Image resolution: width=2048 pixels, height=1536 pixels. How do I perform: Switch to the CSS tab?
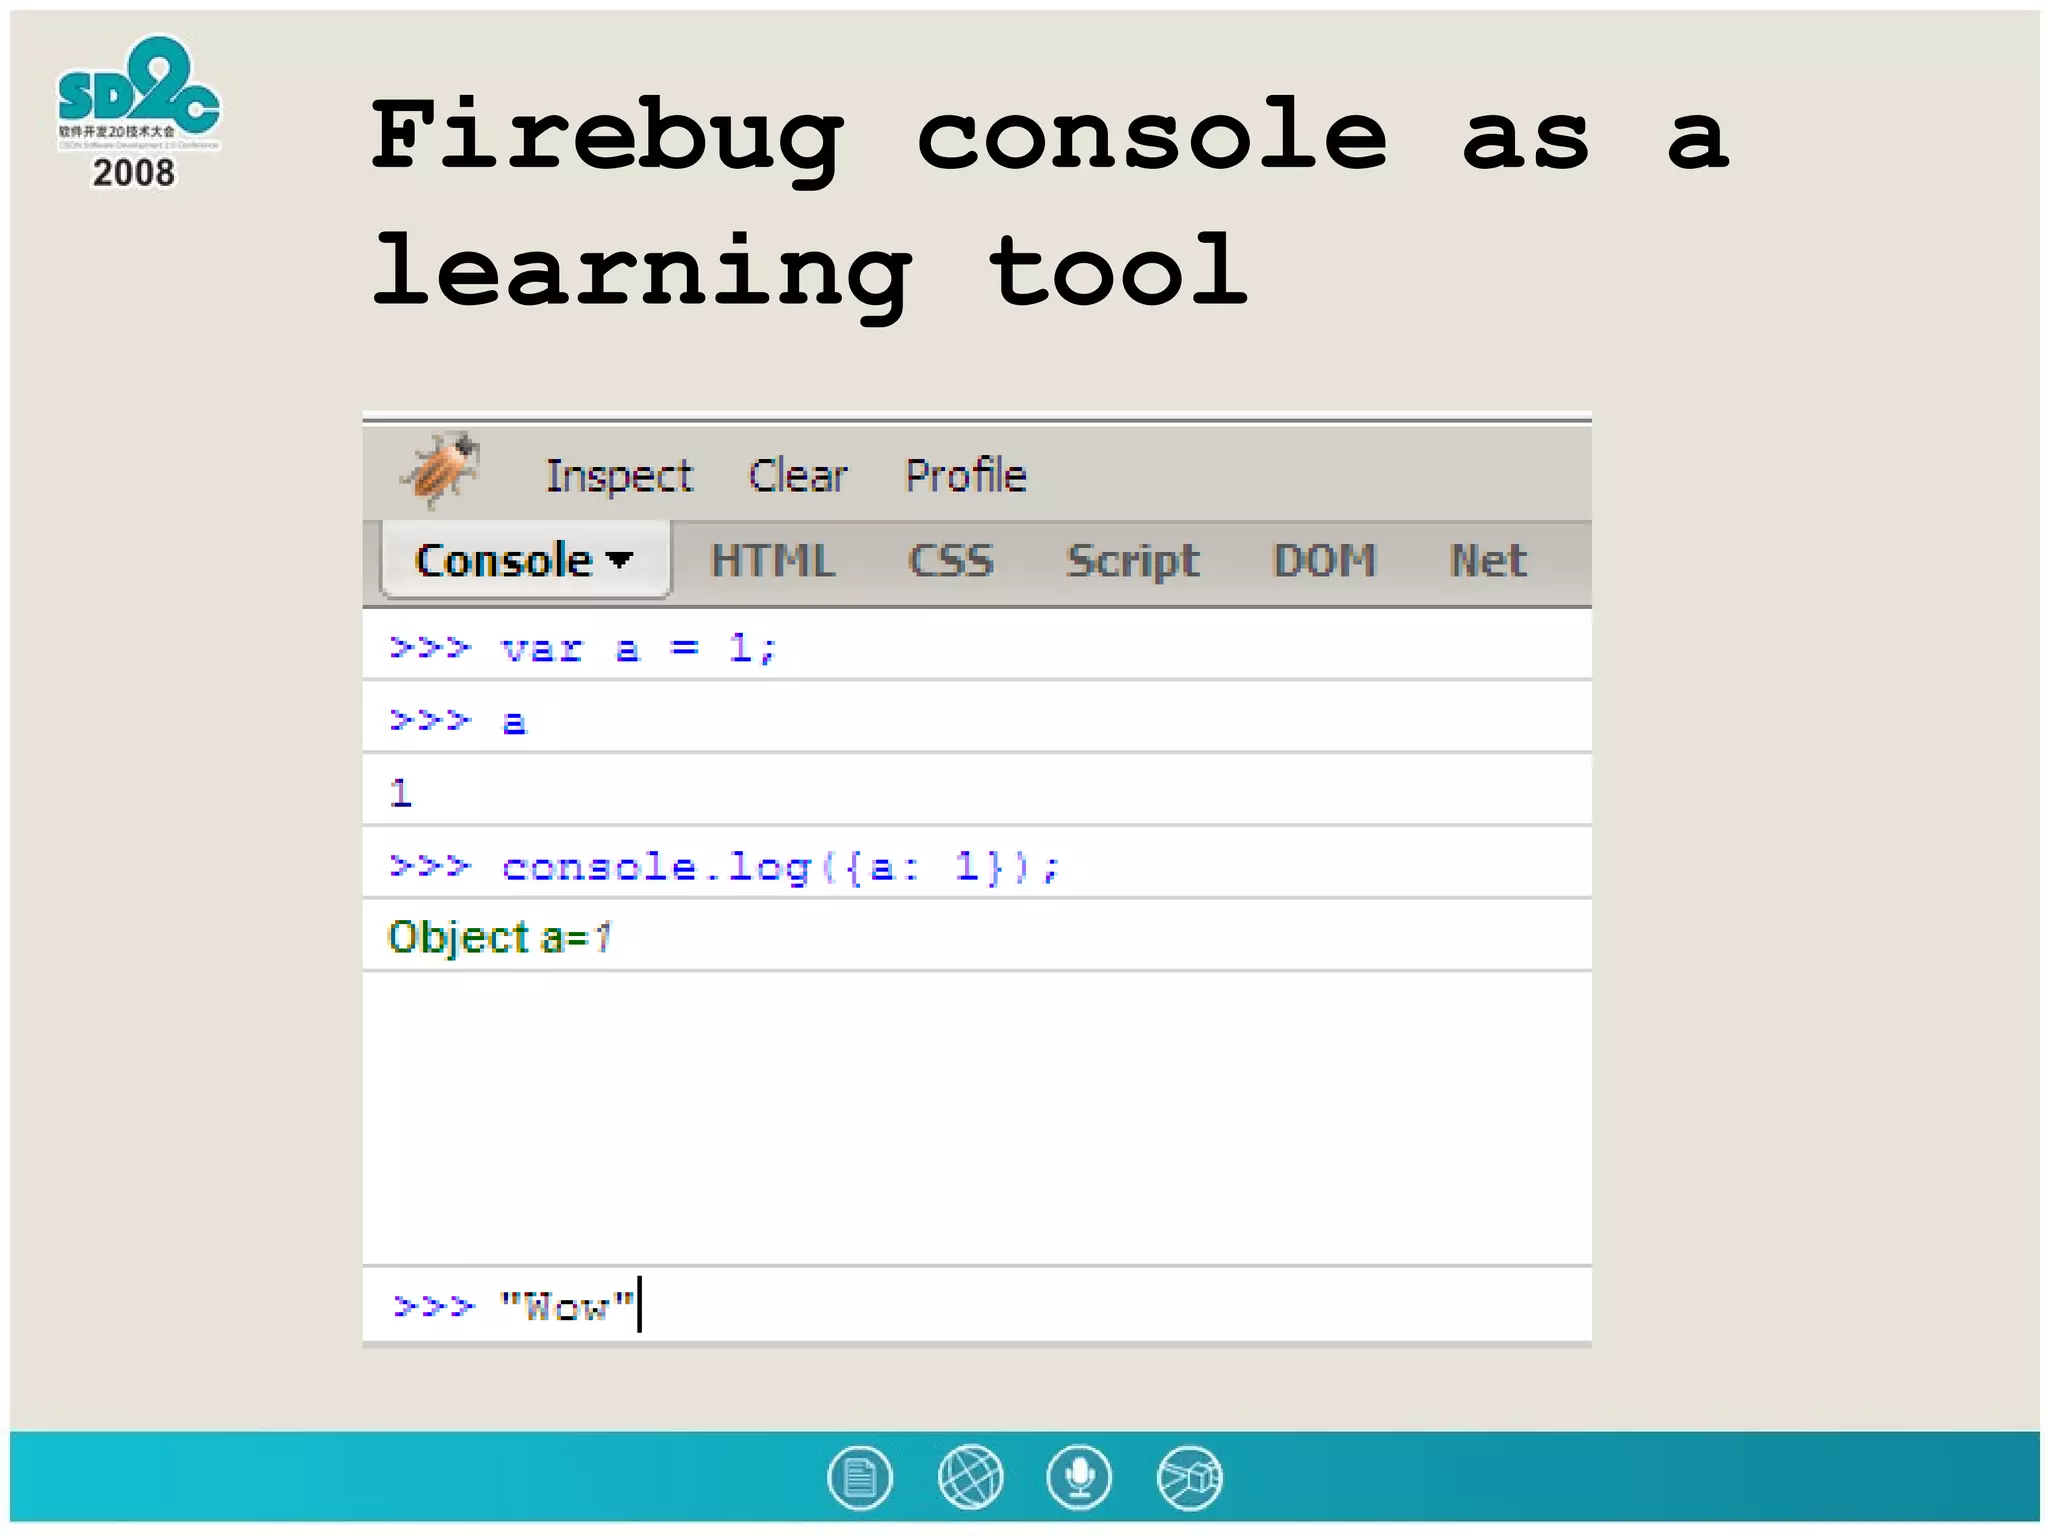951,561
